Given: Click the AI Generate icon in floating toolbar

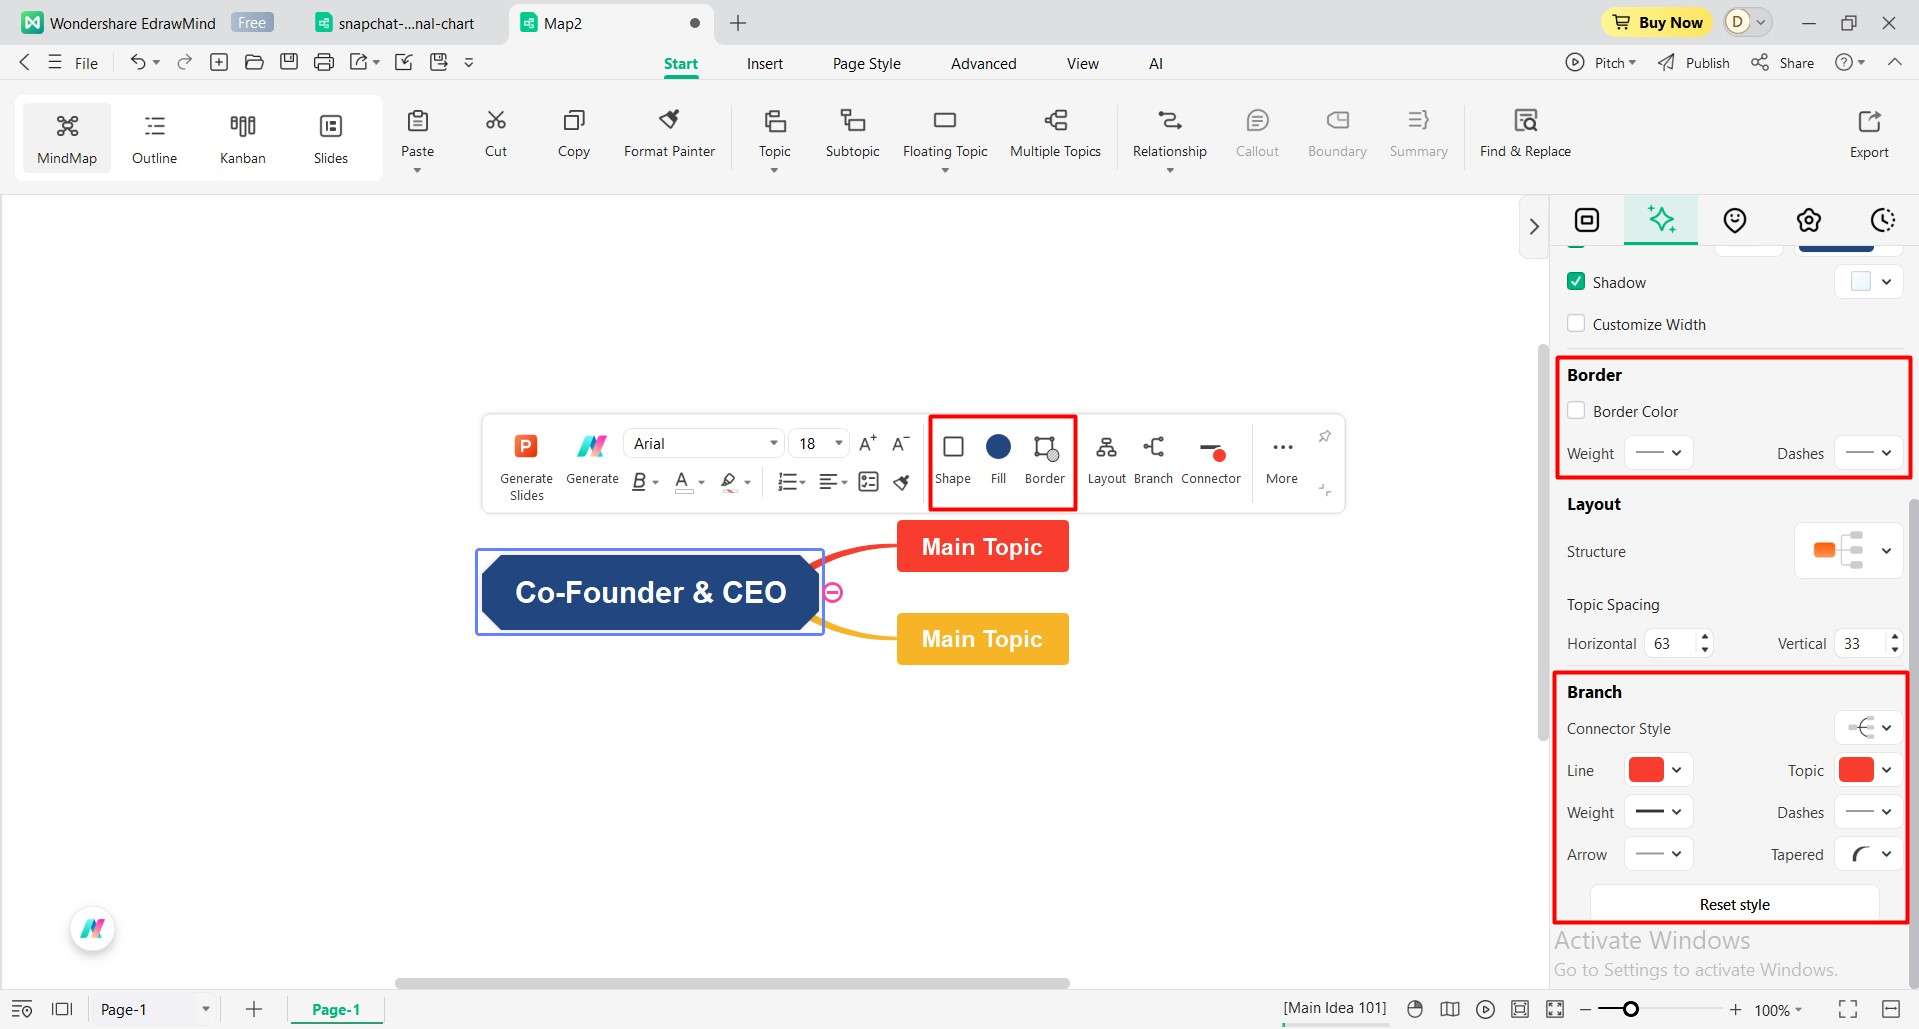Looking at the screenshot, I should click(592, 446).
